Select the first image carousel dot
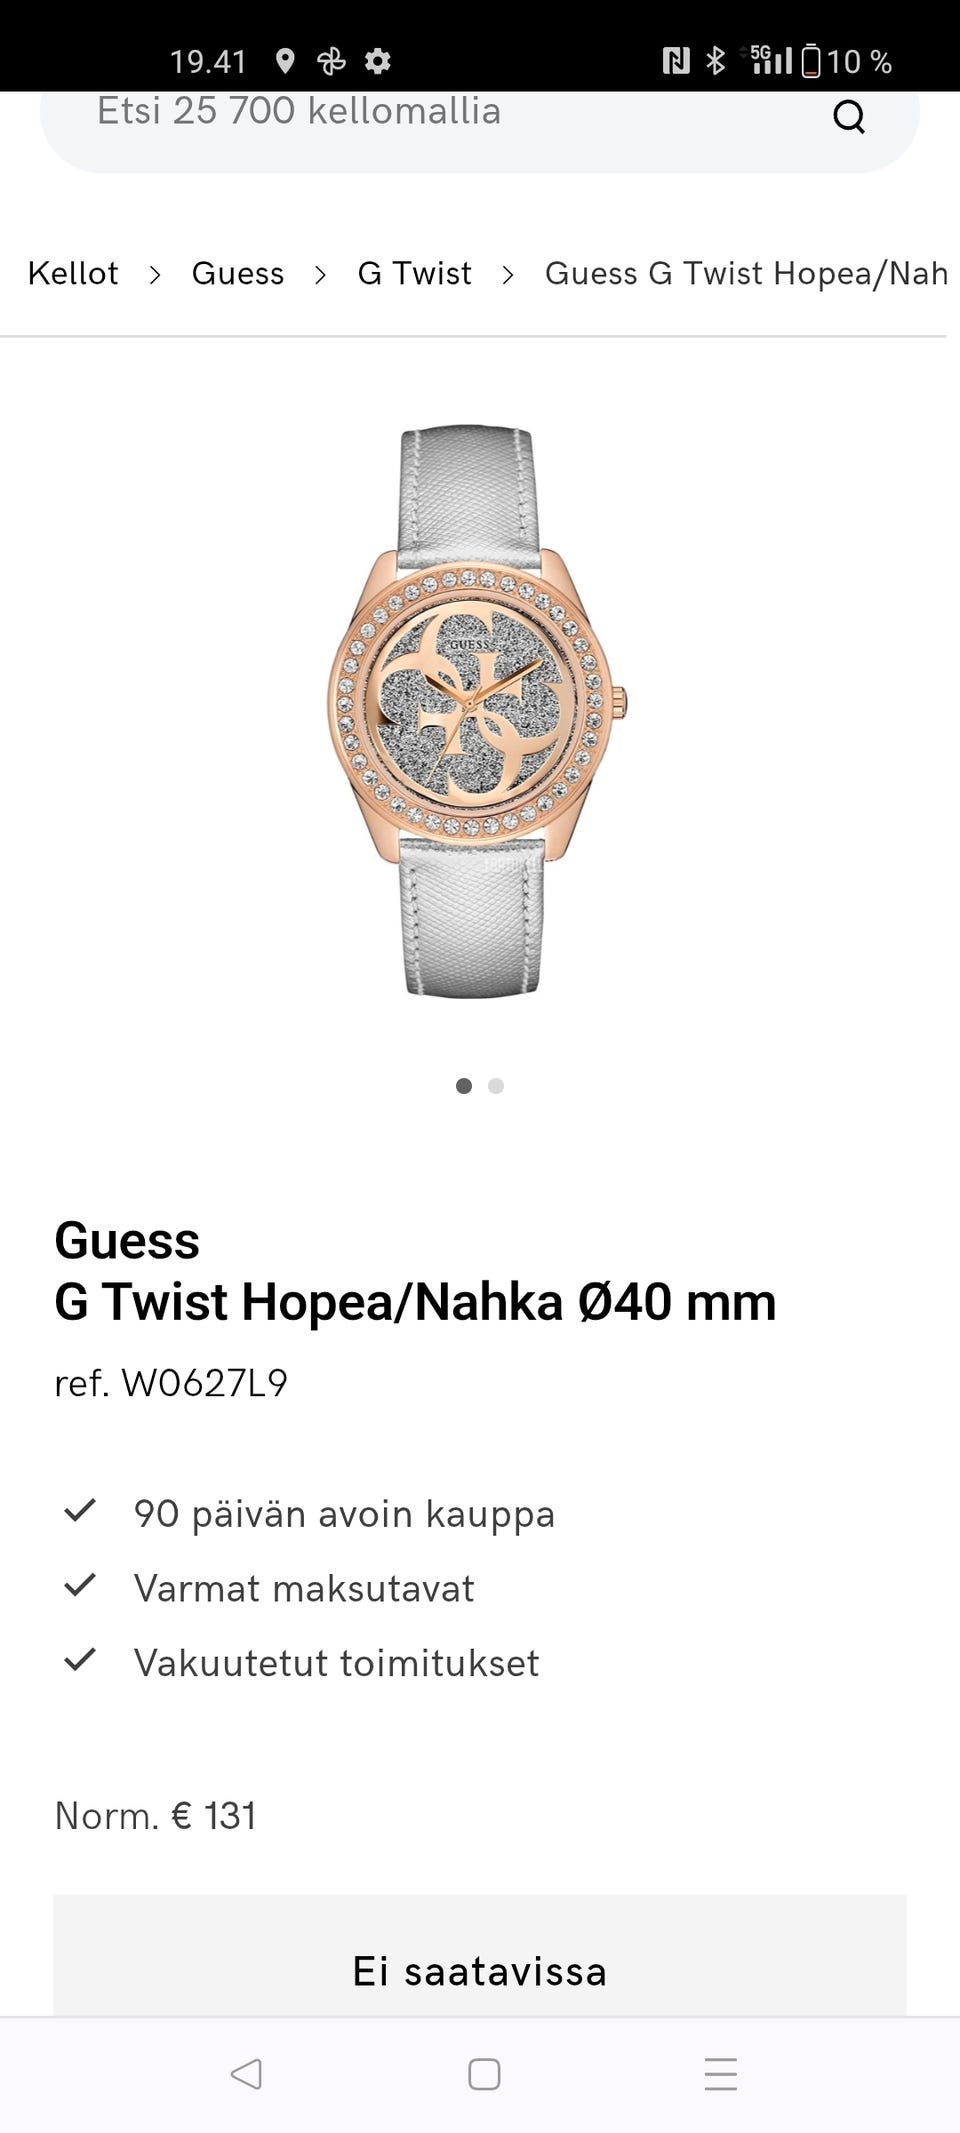Image resolution: width=960 pixels, height=2133 pixels. 464,1086
